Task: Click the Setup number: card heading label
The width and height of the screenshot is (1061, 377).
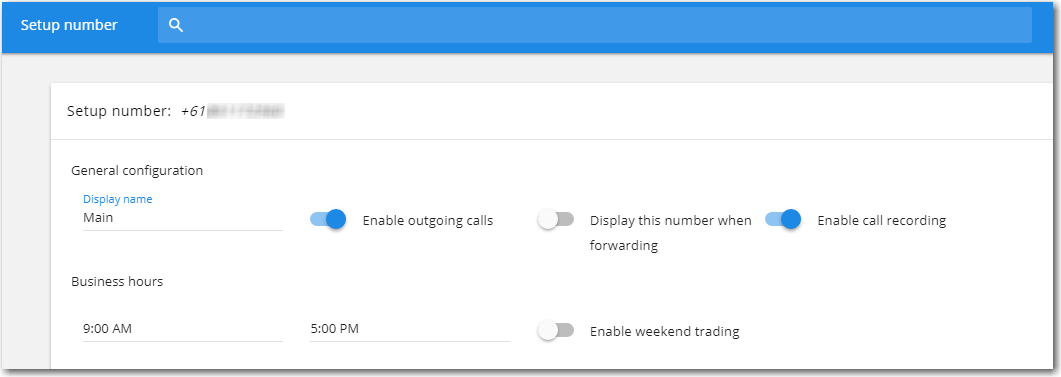Action: (x=119, y=112)
